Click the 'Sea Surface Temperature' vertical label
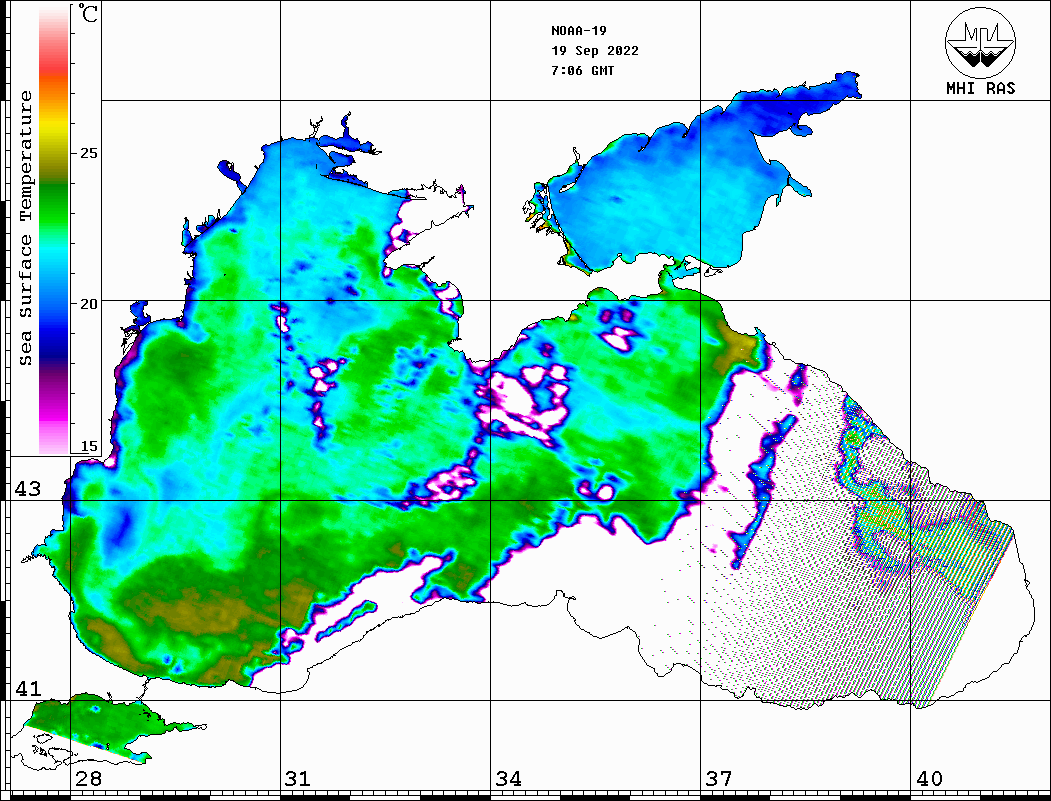The height and width of the screenshot is (801, 1051). click(25, 229)
